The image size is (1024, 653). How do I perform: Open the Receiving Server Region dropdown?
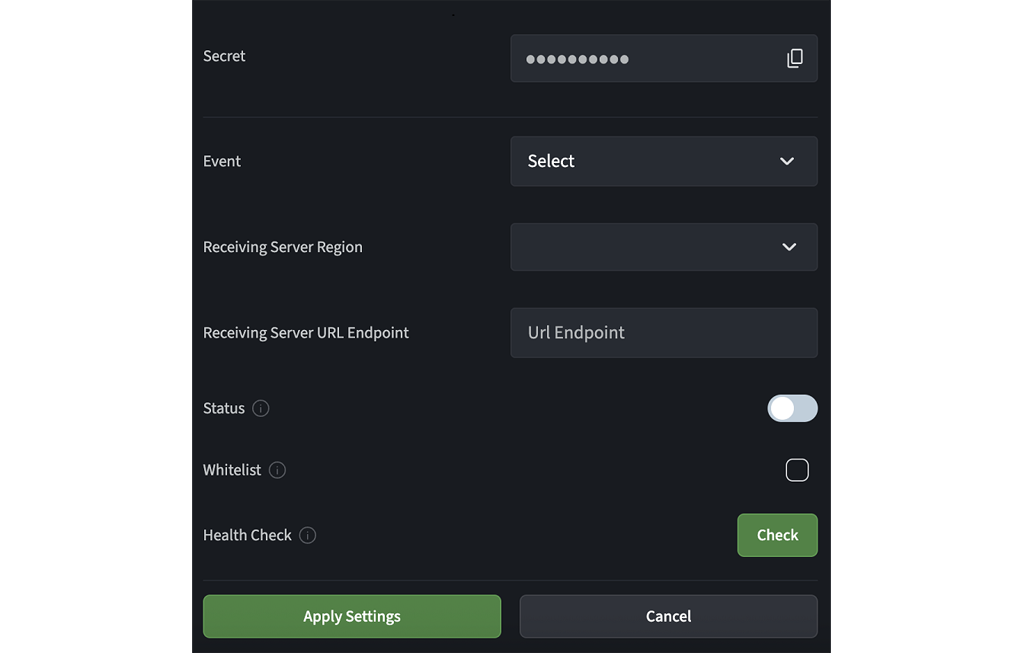click(664, 247)
